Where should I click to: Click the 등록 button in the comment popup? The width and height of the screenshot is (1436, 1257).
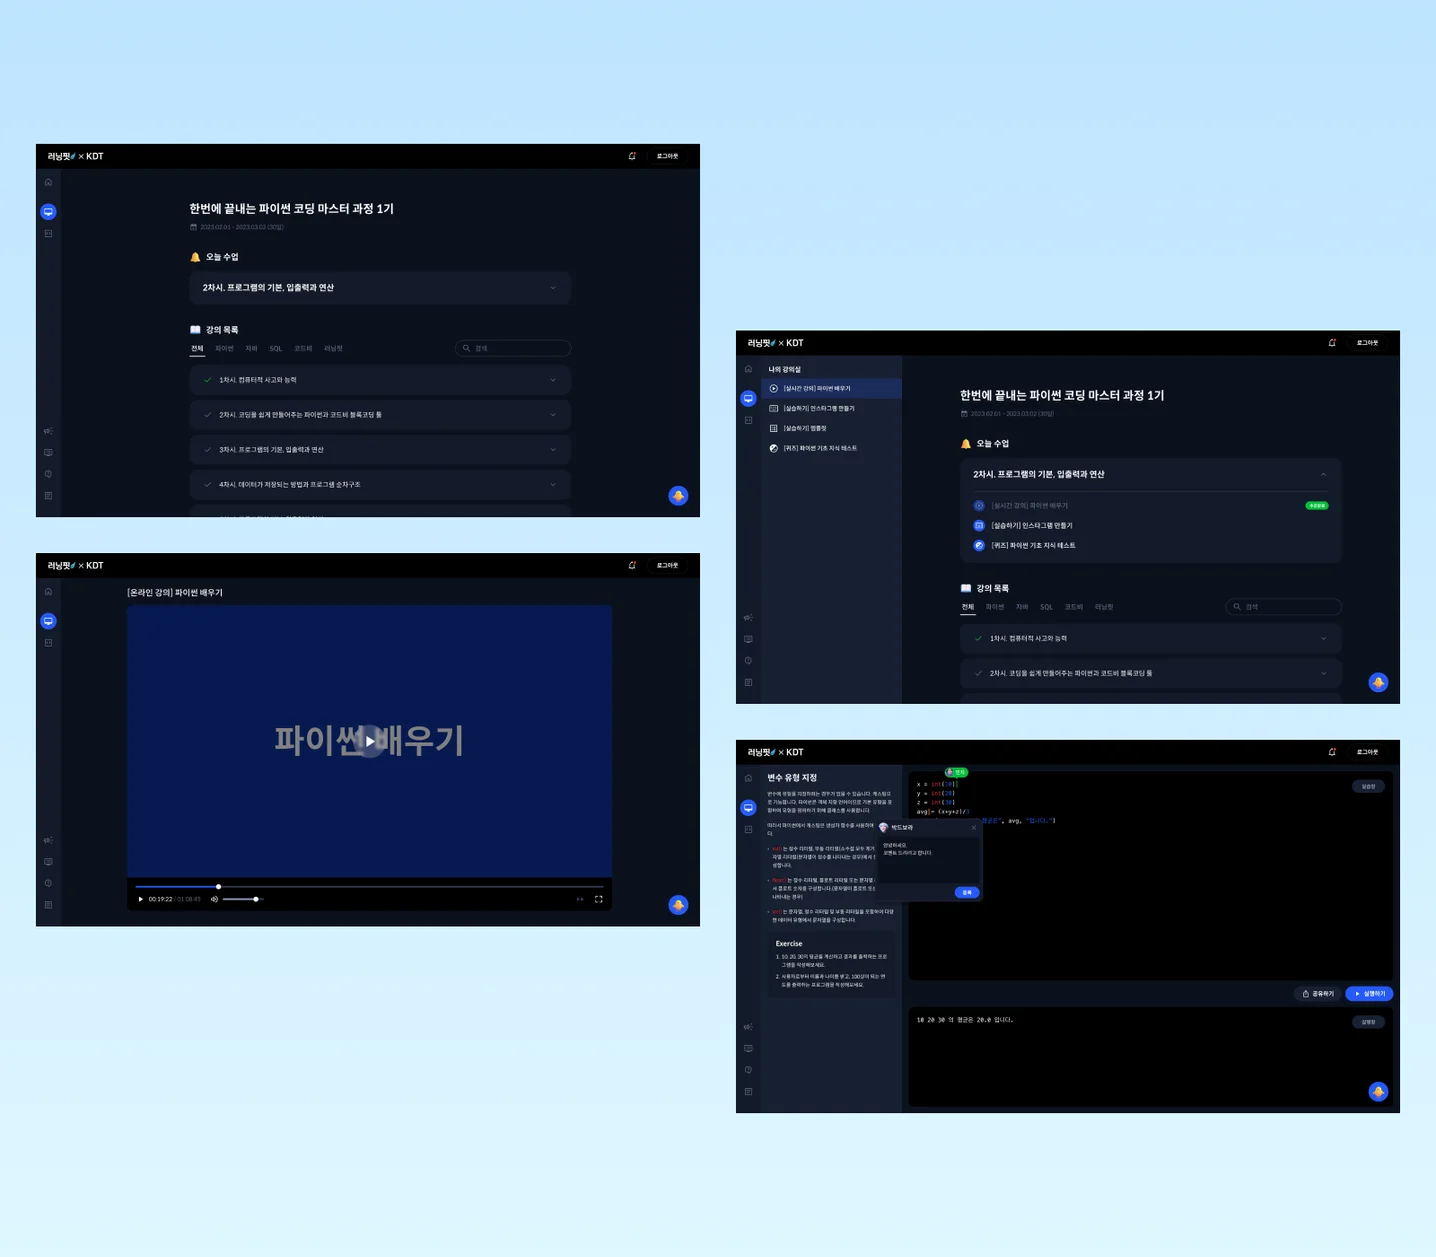pos(967,892)
